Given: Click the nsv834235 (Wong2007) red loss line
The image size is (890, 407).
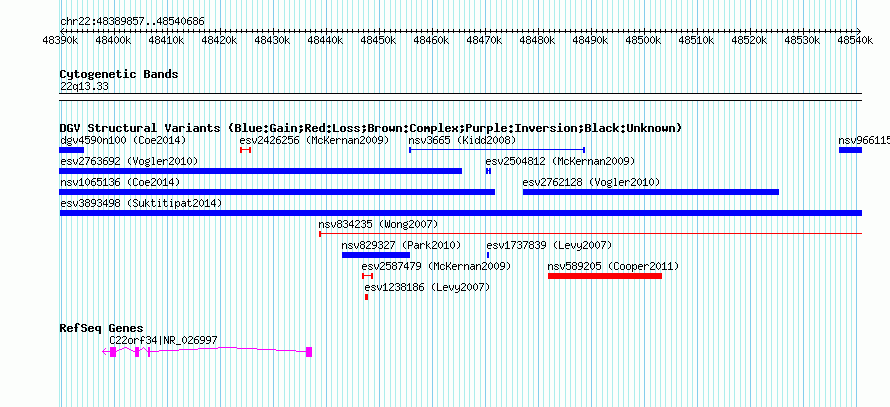Looking at the screenshot, I should coord(590,233).
